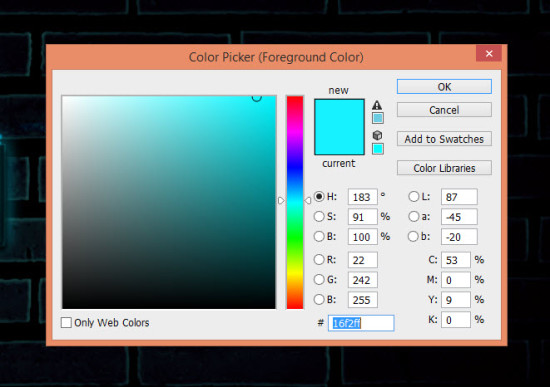Click the Y yellow field showing 9
Image resolution: width=550 pixels, height=387 pixels.
point(456,300)
